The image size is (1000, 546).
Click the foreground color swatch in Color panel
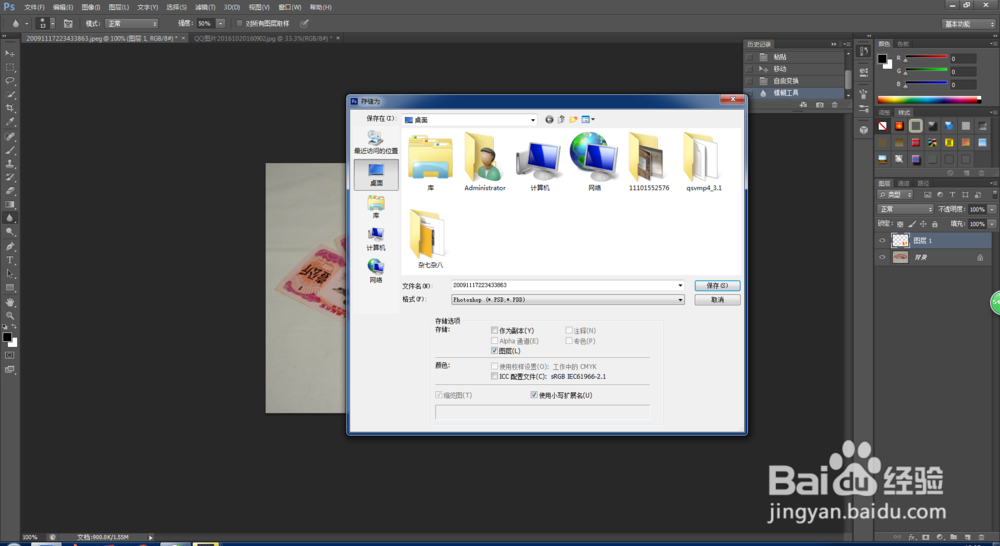(x=881, y=59)
